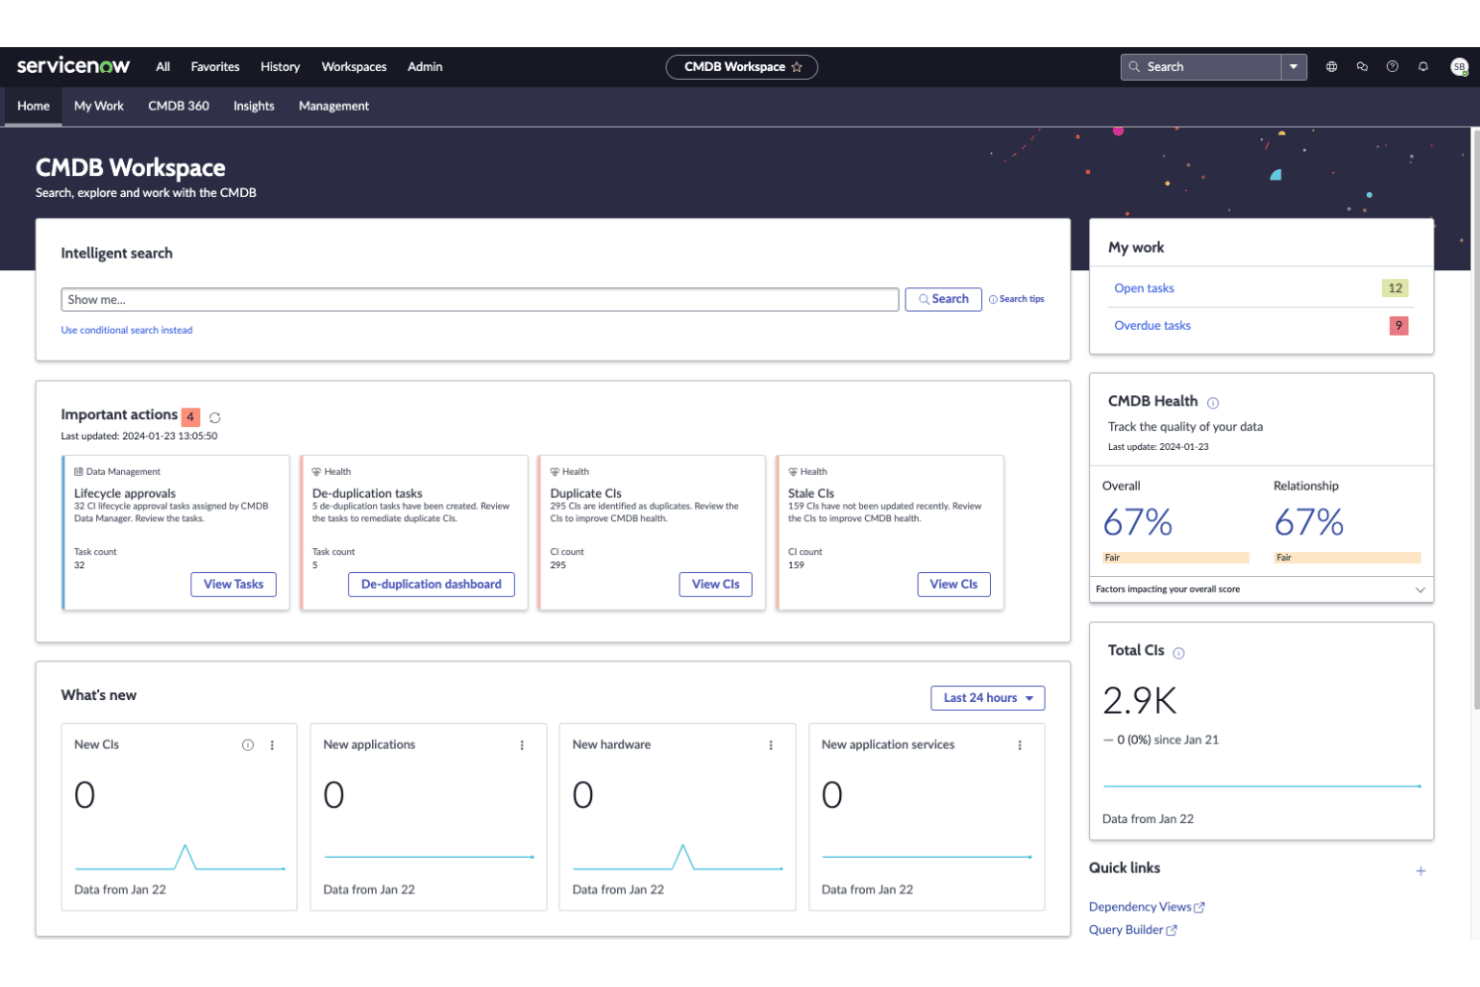Click the 2.9K Total CIs value
This screenshot has width=1480, height=987.
[1140, 701]
